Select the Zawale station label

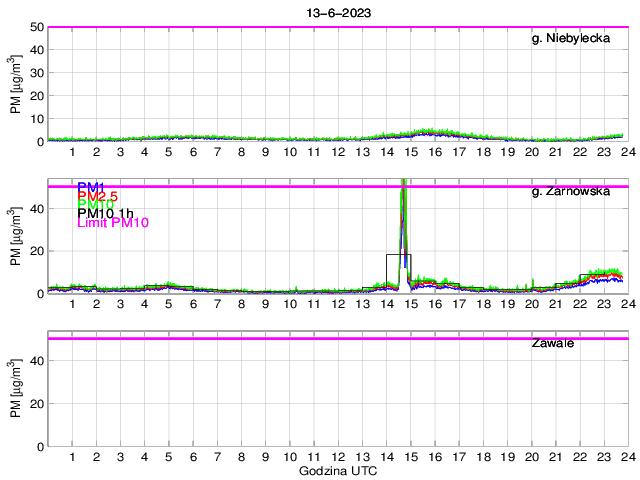(x=553, y=343)
